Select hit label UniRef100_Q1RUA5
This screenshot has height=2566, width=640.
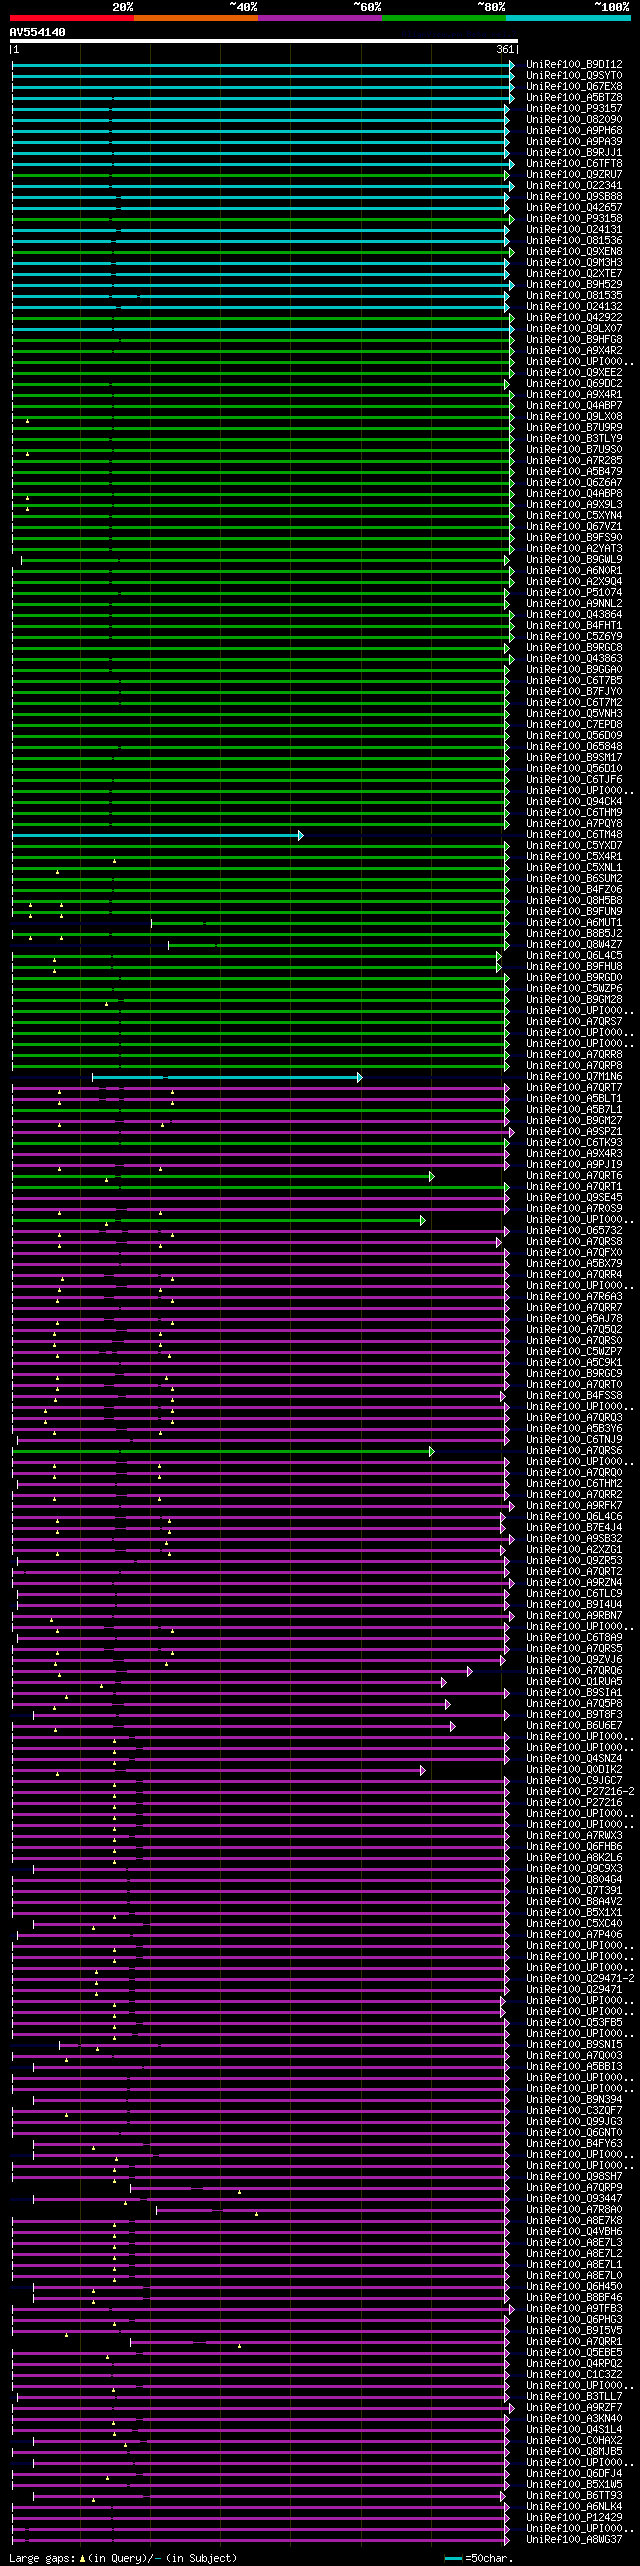click(x=574, y=1681)
